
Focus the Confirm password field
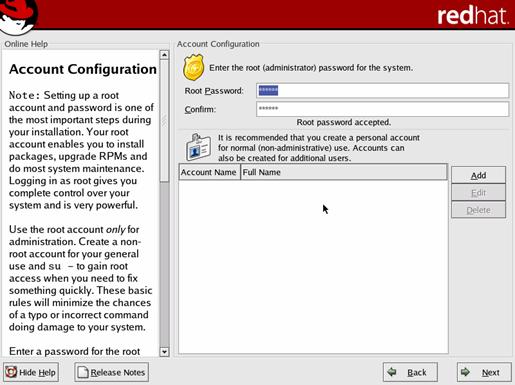[382, 109]
